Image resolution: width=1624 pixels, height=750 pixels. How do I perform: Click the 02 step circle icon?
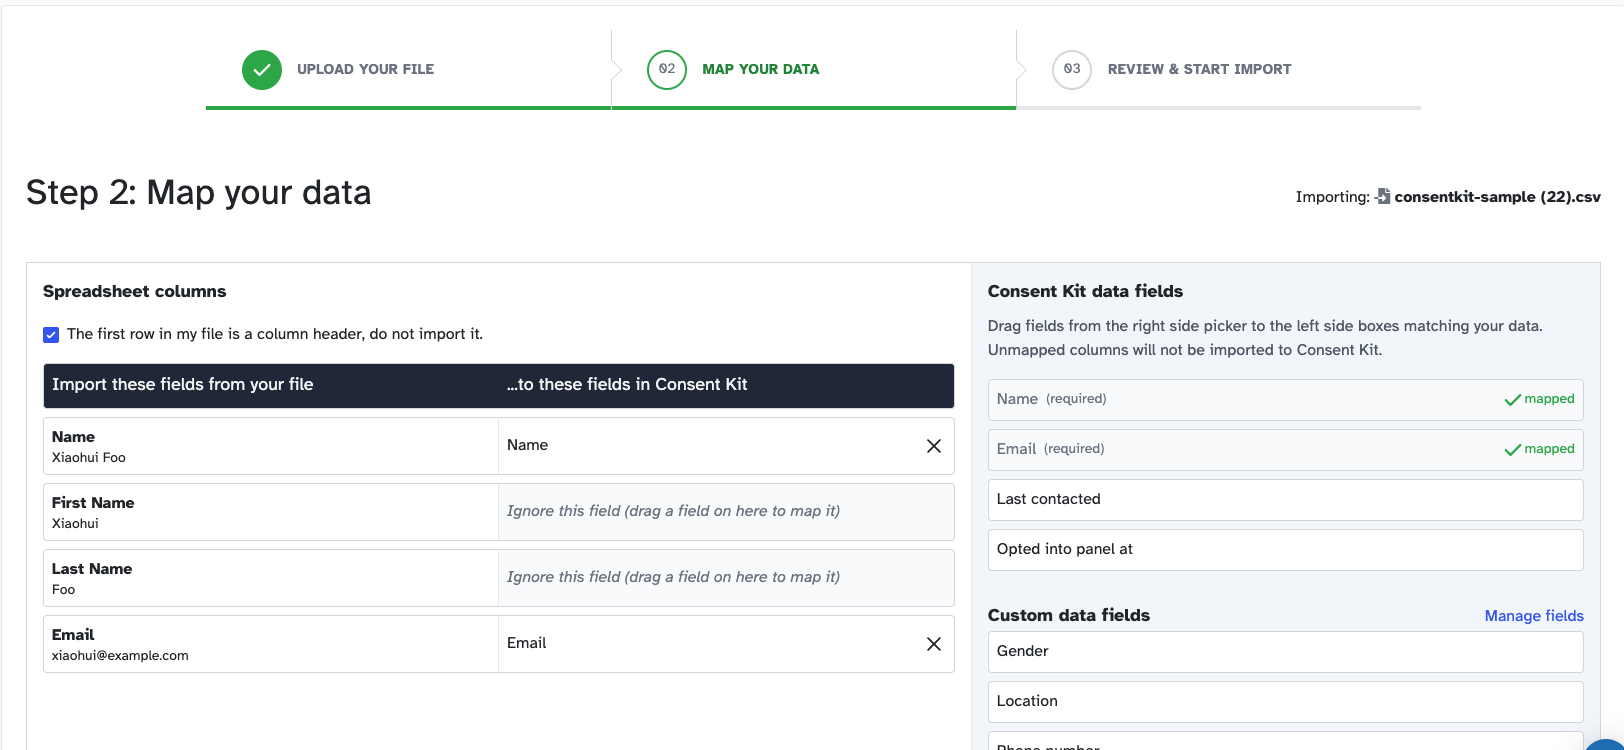point(667,70)
